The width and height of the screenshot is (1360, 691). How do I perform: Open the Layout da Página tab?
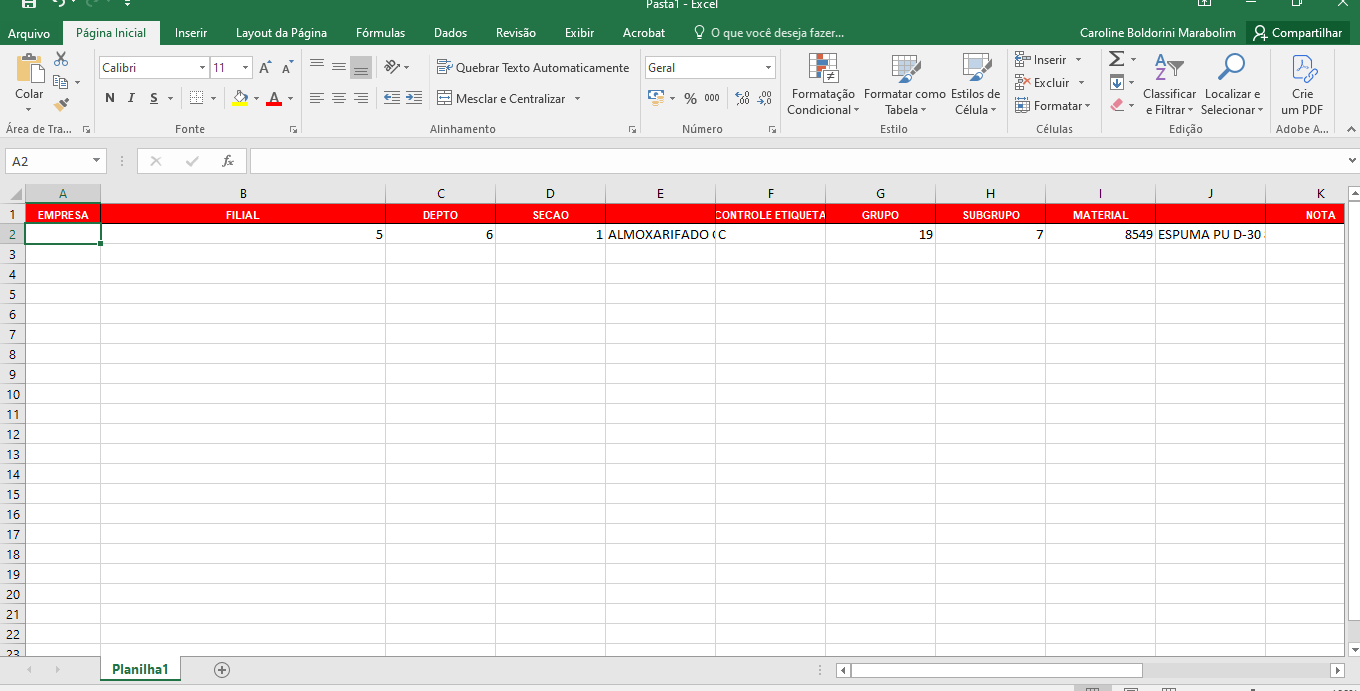(281, 33)
